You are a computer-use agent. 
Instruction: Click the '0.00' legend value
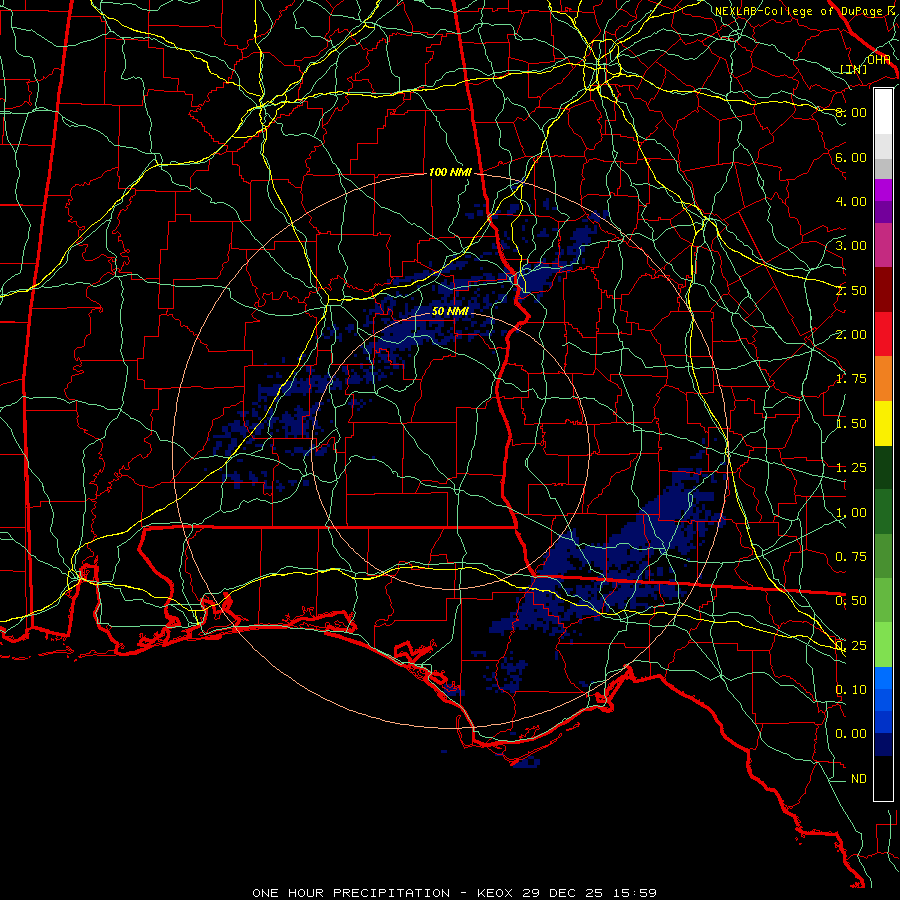pos(851,734)
